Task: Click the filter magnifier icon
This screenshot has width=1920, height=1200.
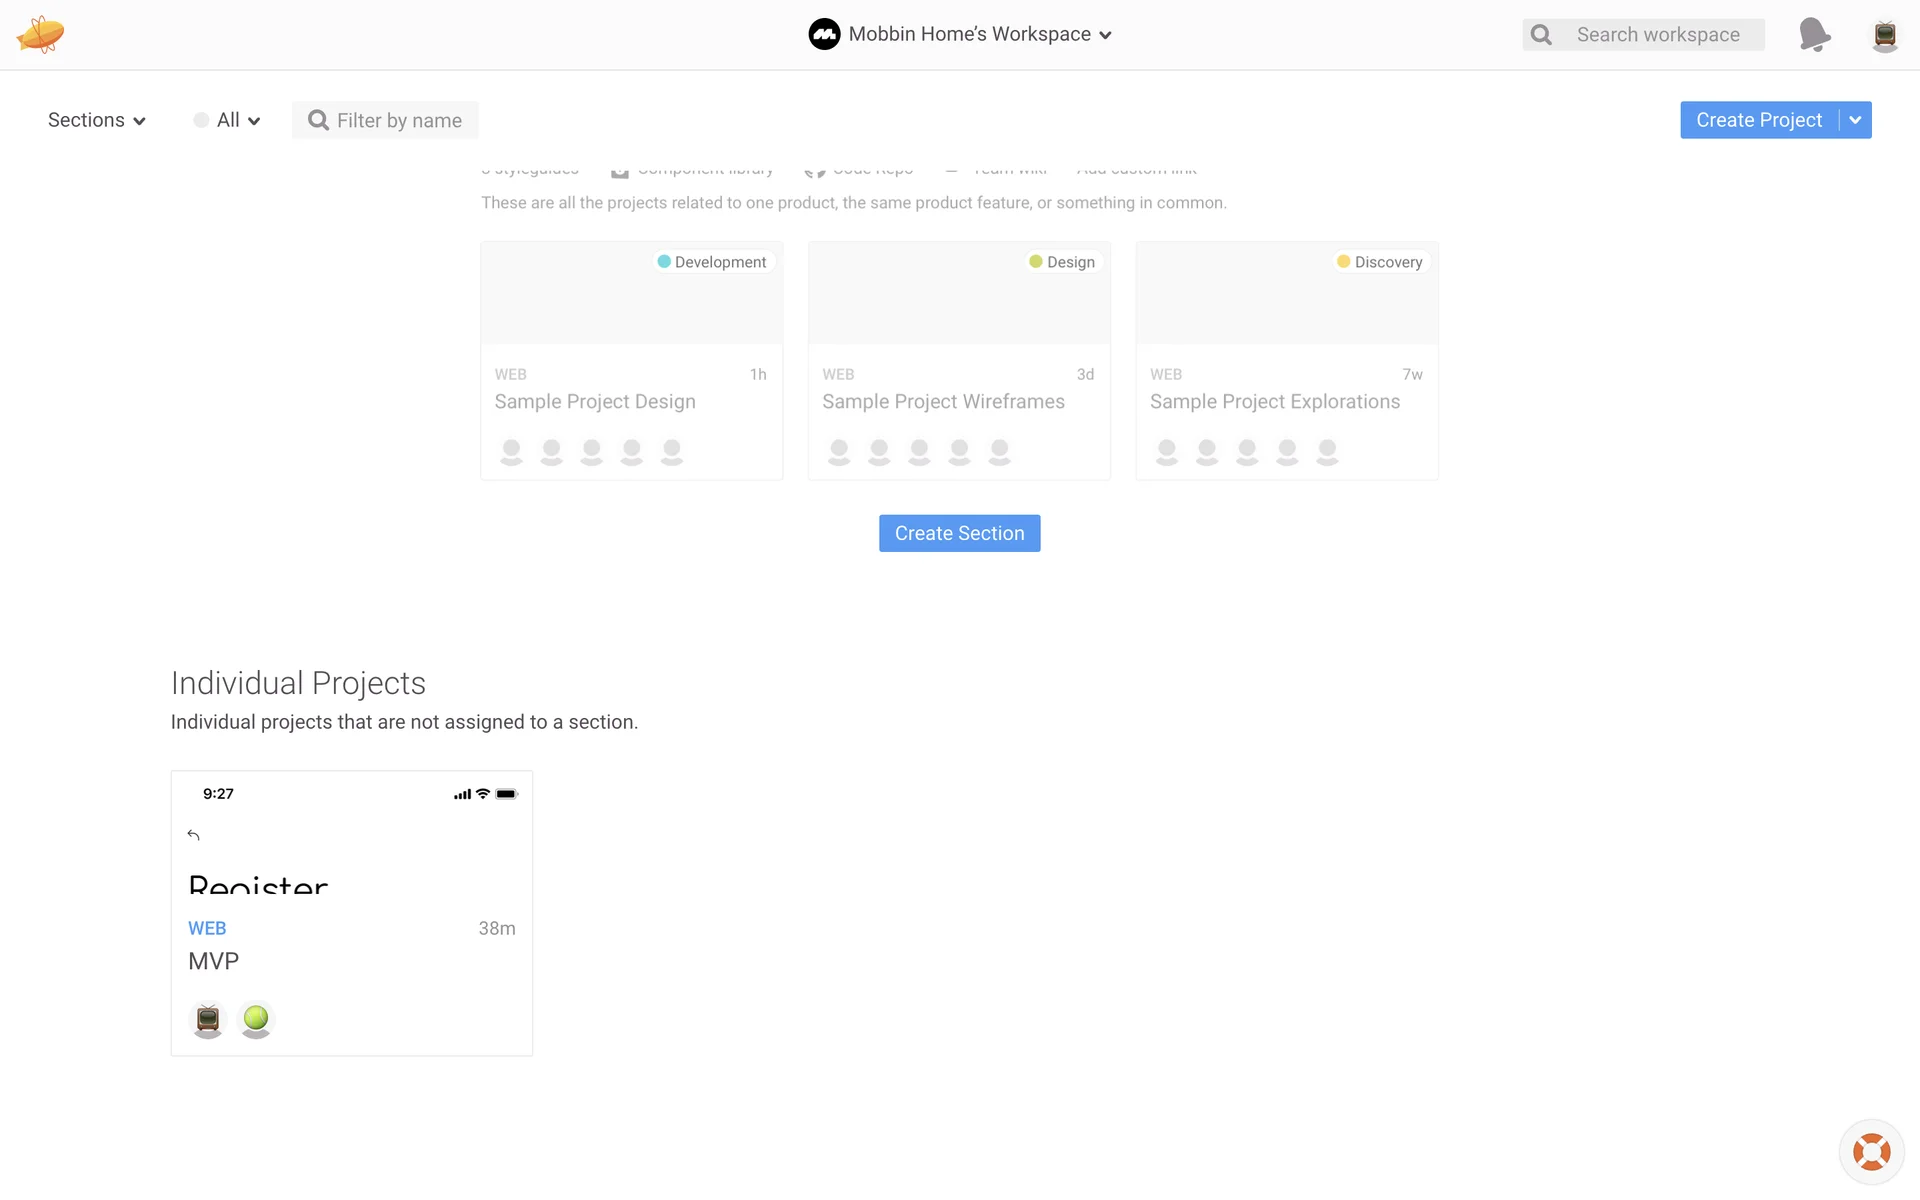Action: coord(318,120)
